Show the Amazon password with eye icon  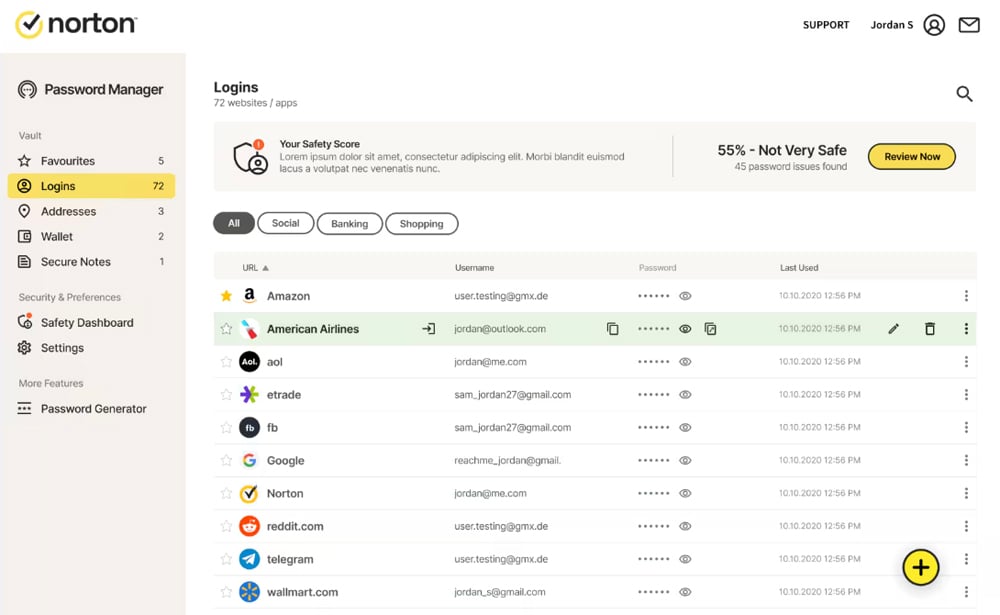(685, 296)
